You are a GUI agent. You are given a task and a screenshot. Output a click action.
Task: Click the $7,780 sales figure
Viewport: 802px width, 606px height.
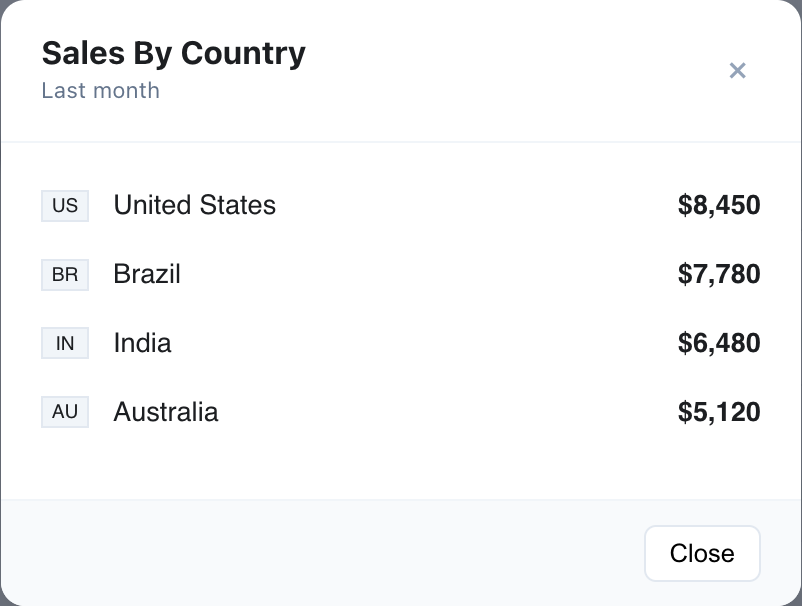point(719,275)
